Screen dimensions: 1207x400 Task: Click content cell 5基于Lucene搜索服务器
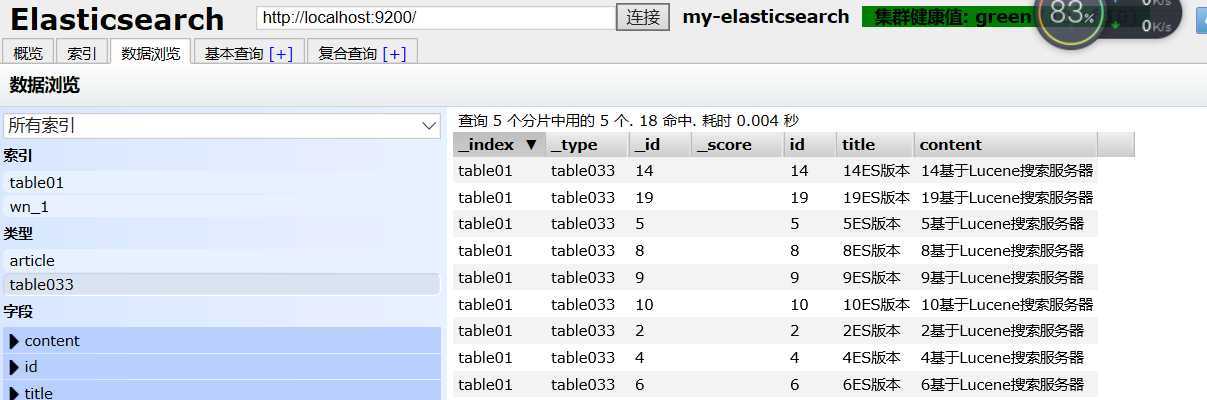(1006, 224)
